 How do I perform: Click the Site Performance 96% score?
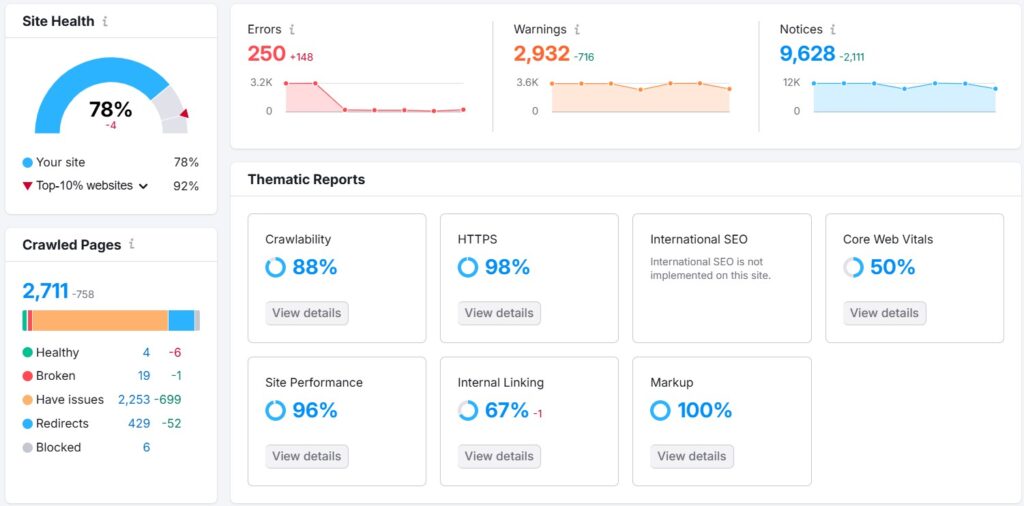(315, 410)
